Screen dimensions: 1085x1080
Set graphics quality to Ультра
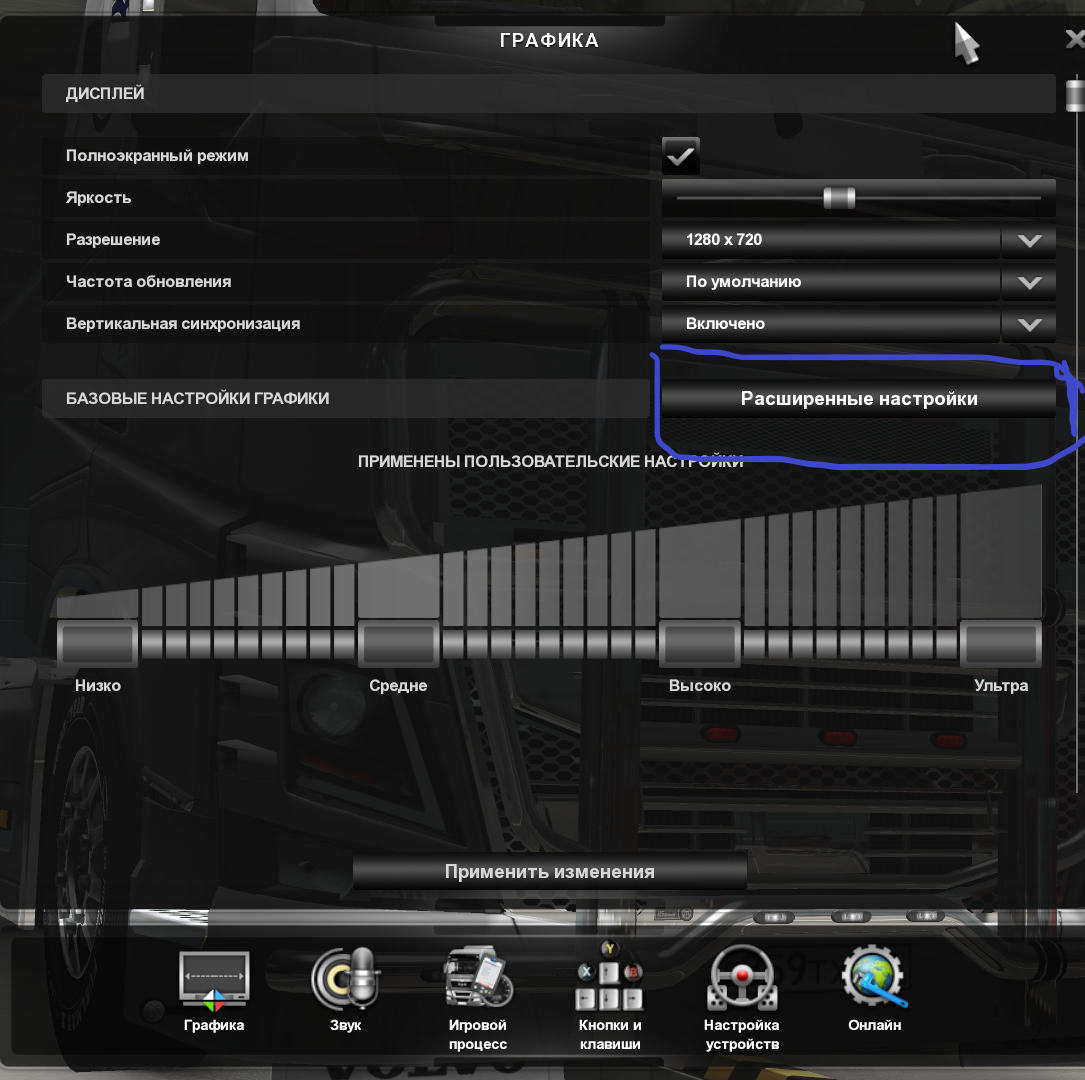pyautogui.click(x=1001, y=643)
